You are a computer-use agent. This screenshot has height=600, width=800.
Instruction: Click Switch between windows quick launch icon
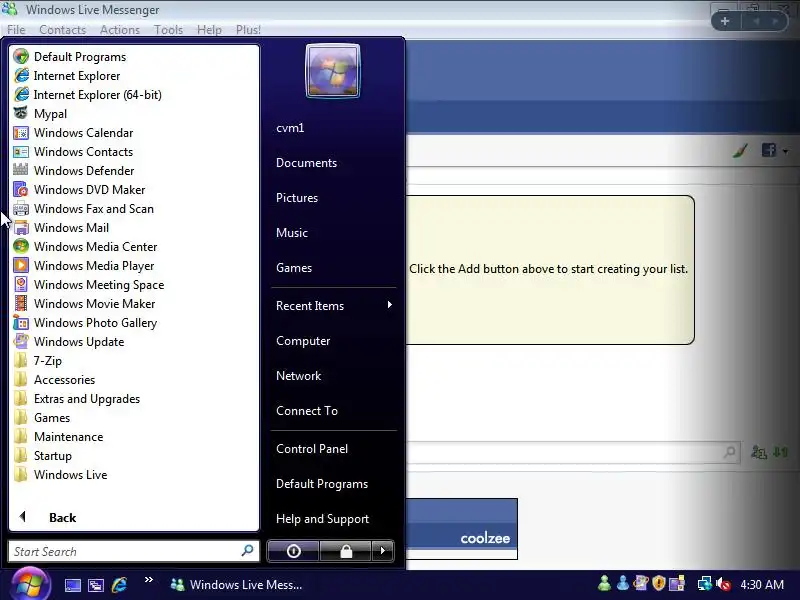[x=96, y=585]
